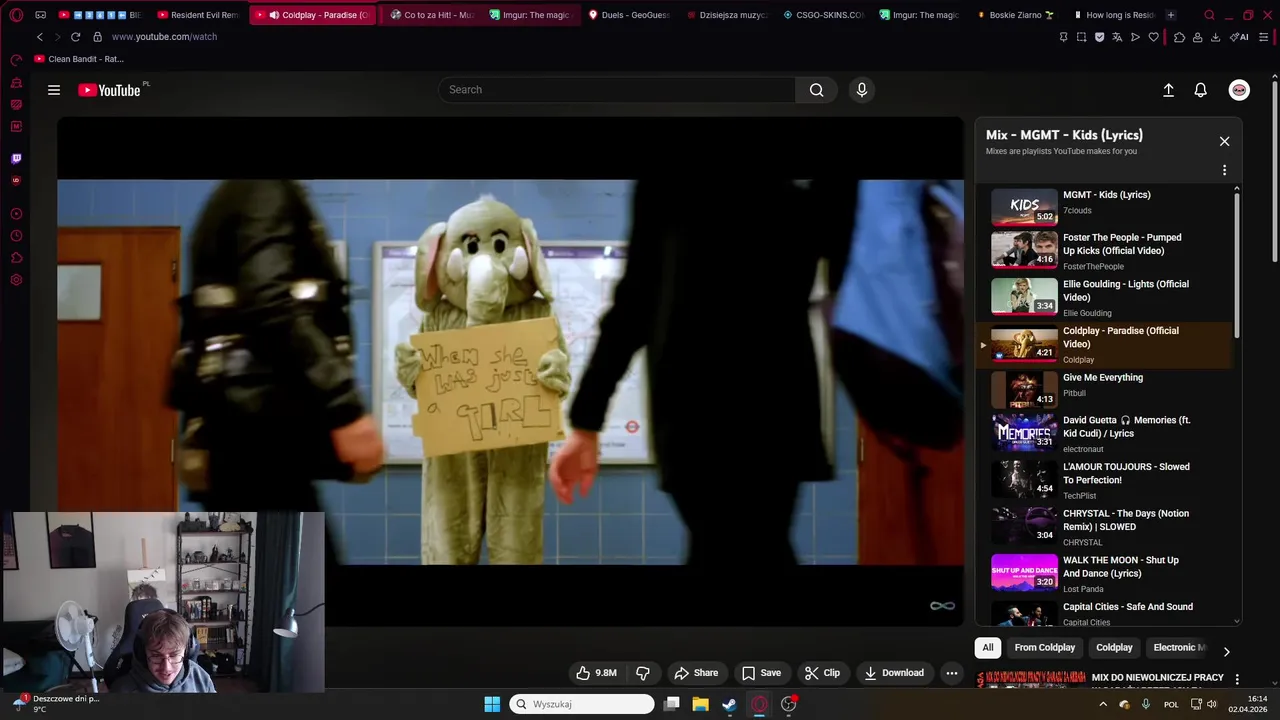The width and height of the screenshot is (1280, 720).
Task: Save the video to a playlist
Action: [x=761, y=673]
